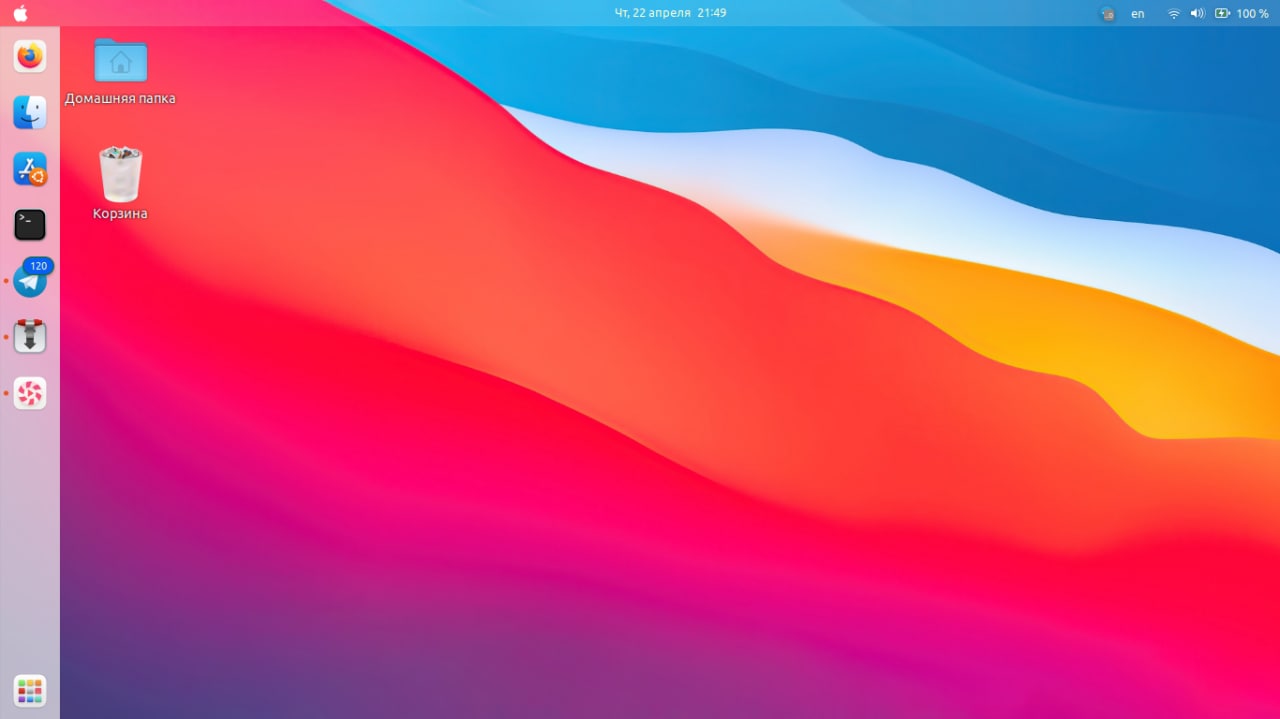This screenshot has width=1280, height=719.
Task: Click the 100 % battery text
Action: [x=1252, y=14]
